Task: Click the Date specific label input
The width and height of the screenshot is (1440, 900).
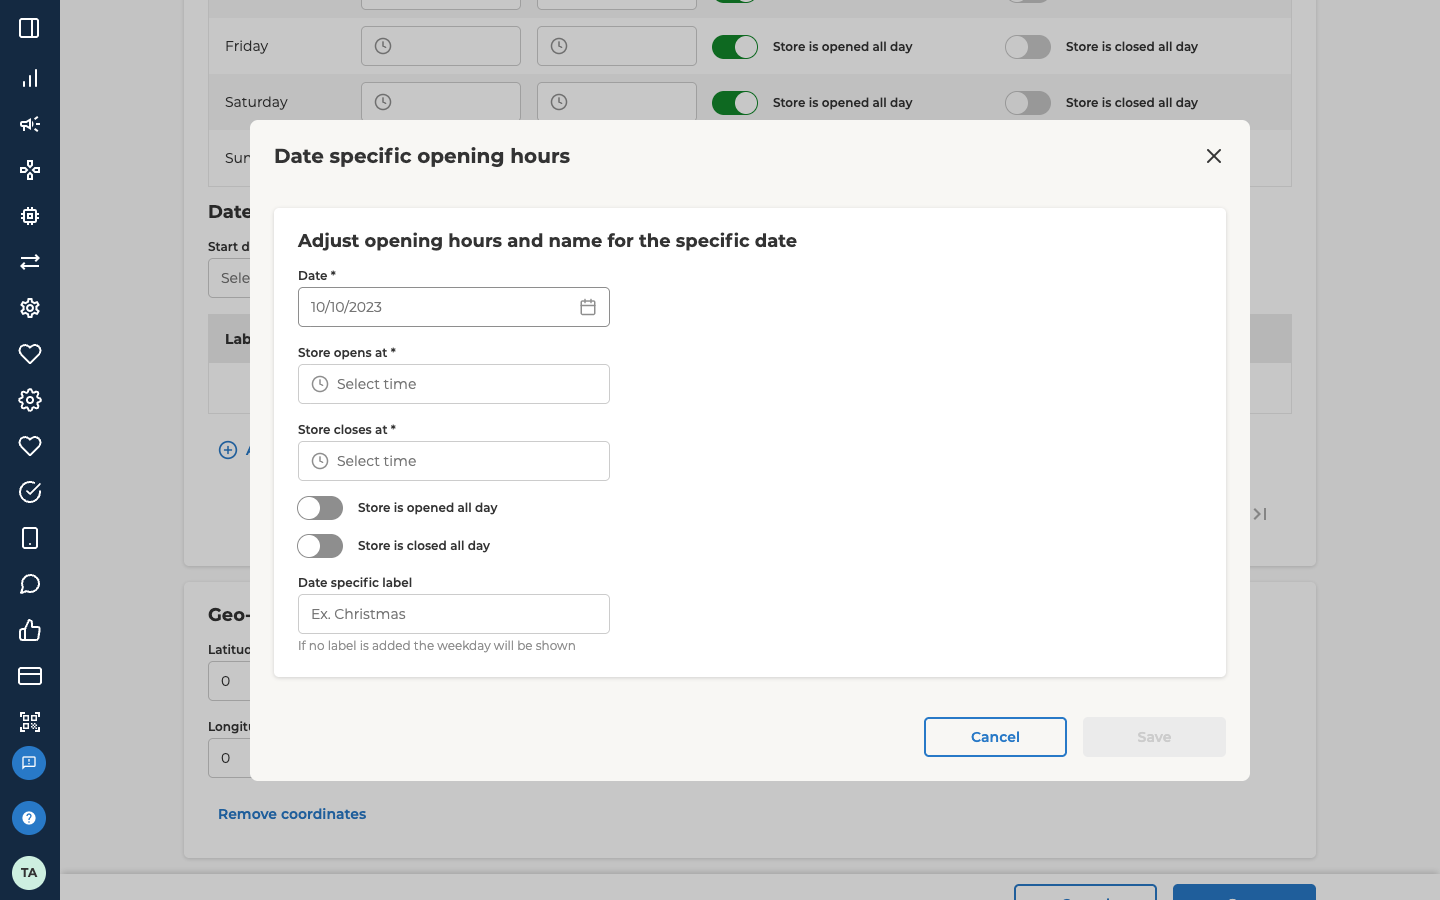Action: point(454,614)
